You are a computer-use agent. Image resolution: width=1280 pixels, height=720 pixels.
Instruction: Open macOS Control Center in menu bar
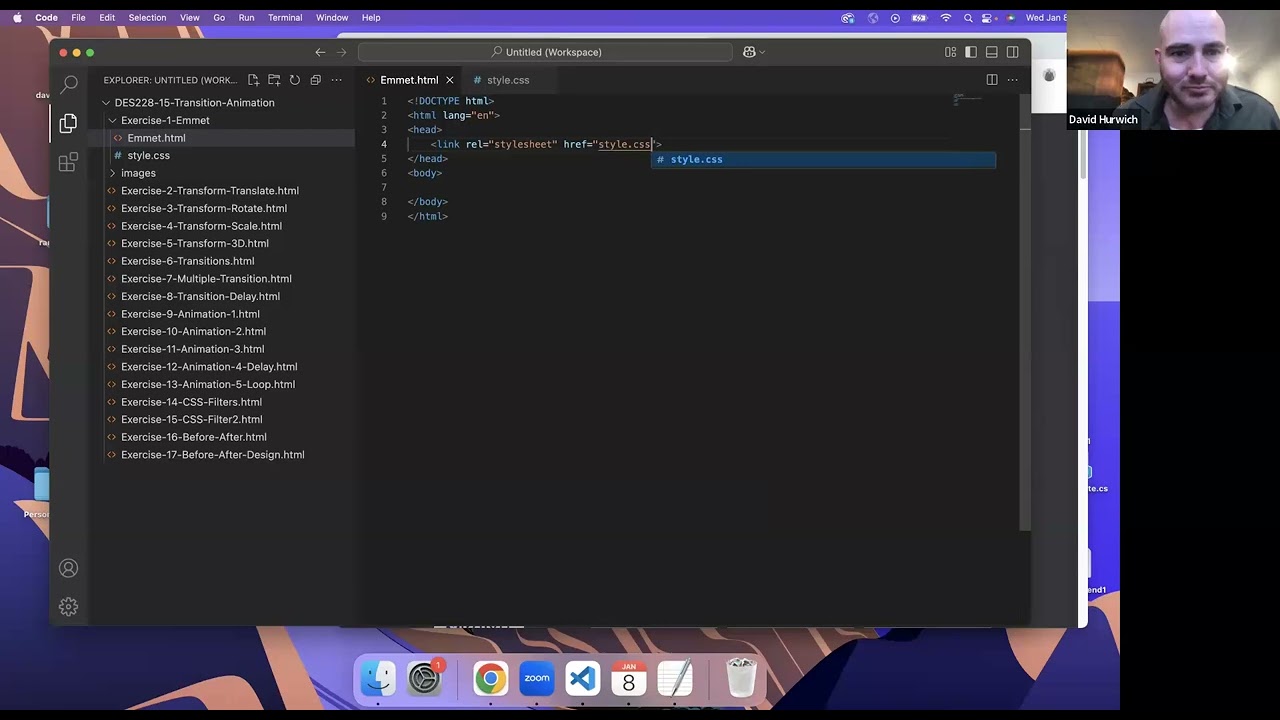tap(989, 18)
